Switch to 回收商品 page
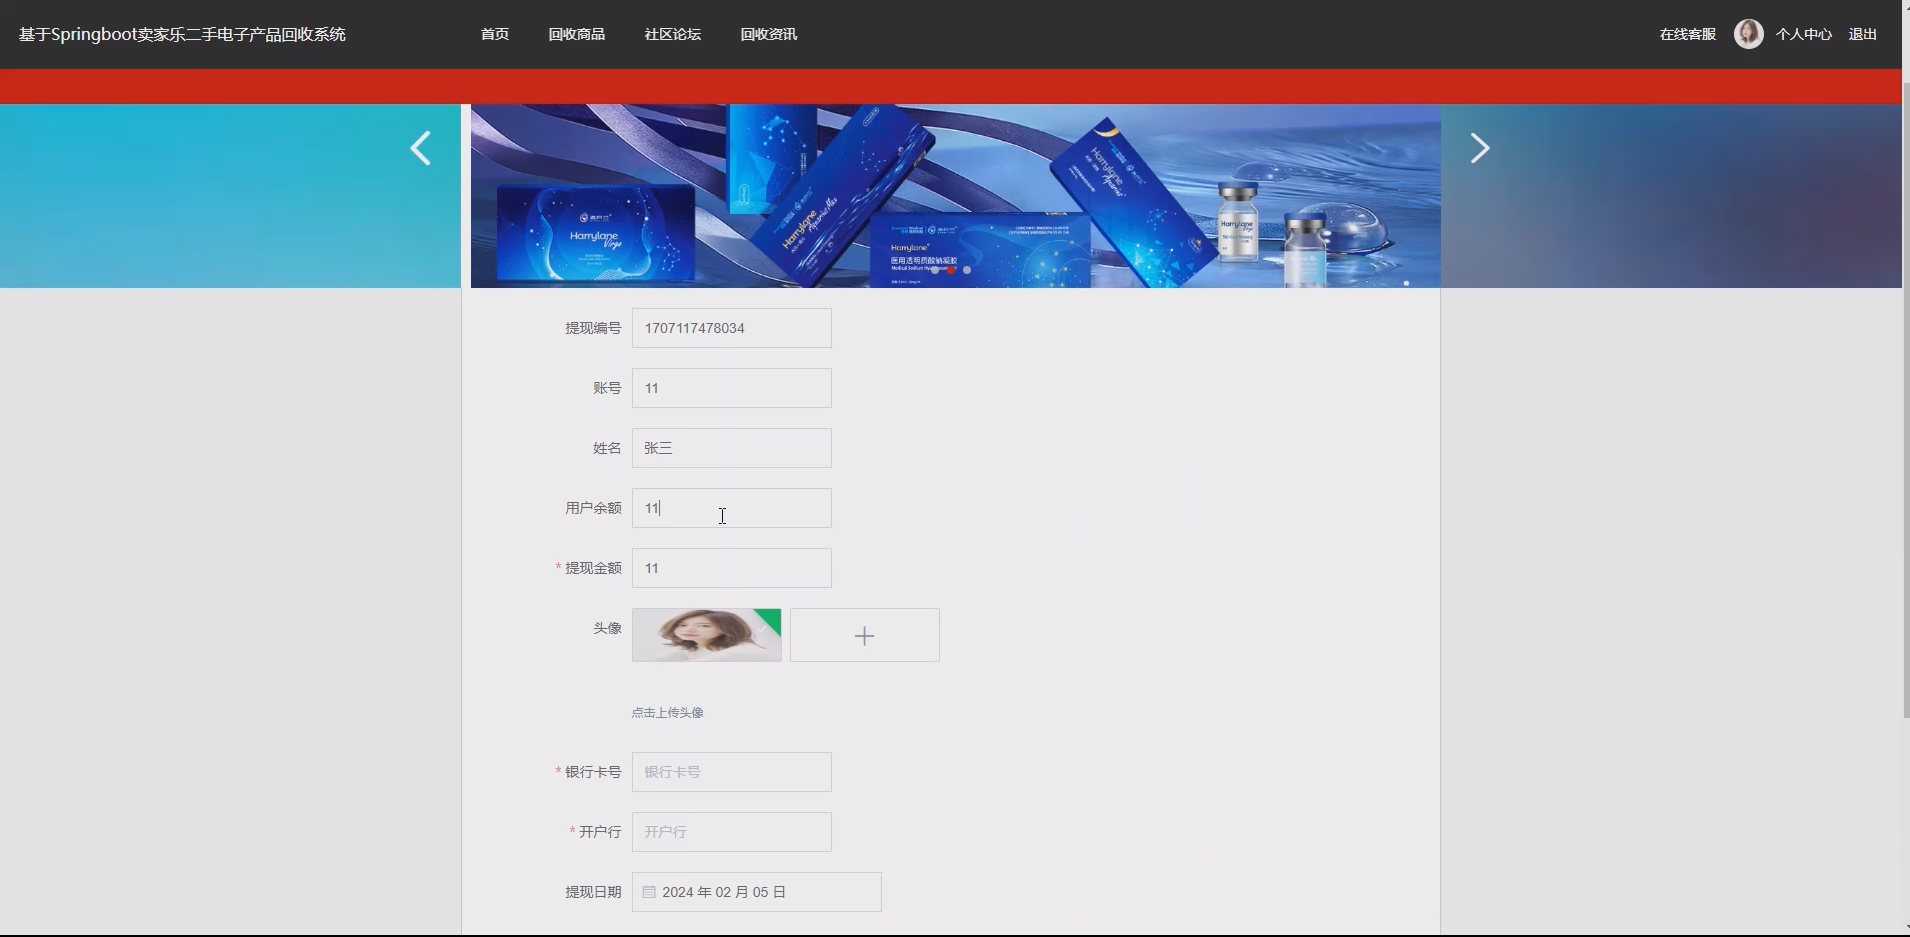Viewport: 1910px width, 937px height. point(576,33)
